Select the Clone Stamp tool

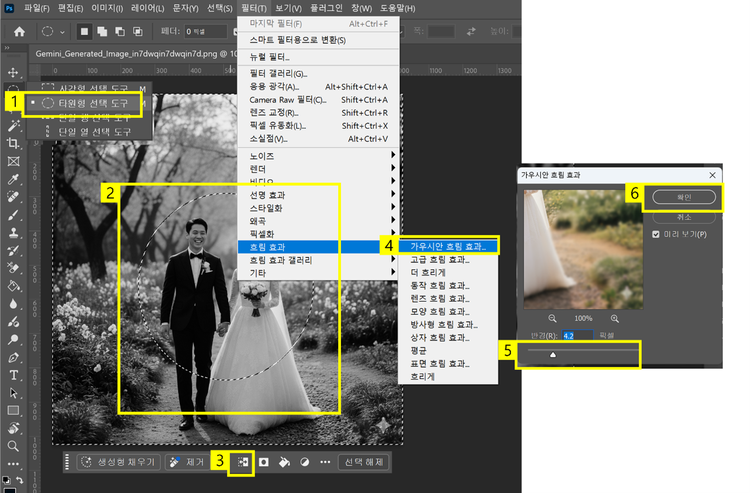point(13,233)
